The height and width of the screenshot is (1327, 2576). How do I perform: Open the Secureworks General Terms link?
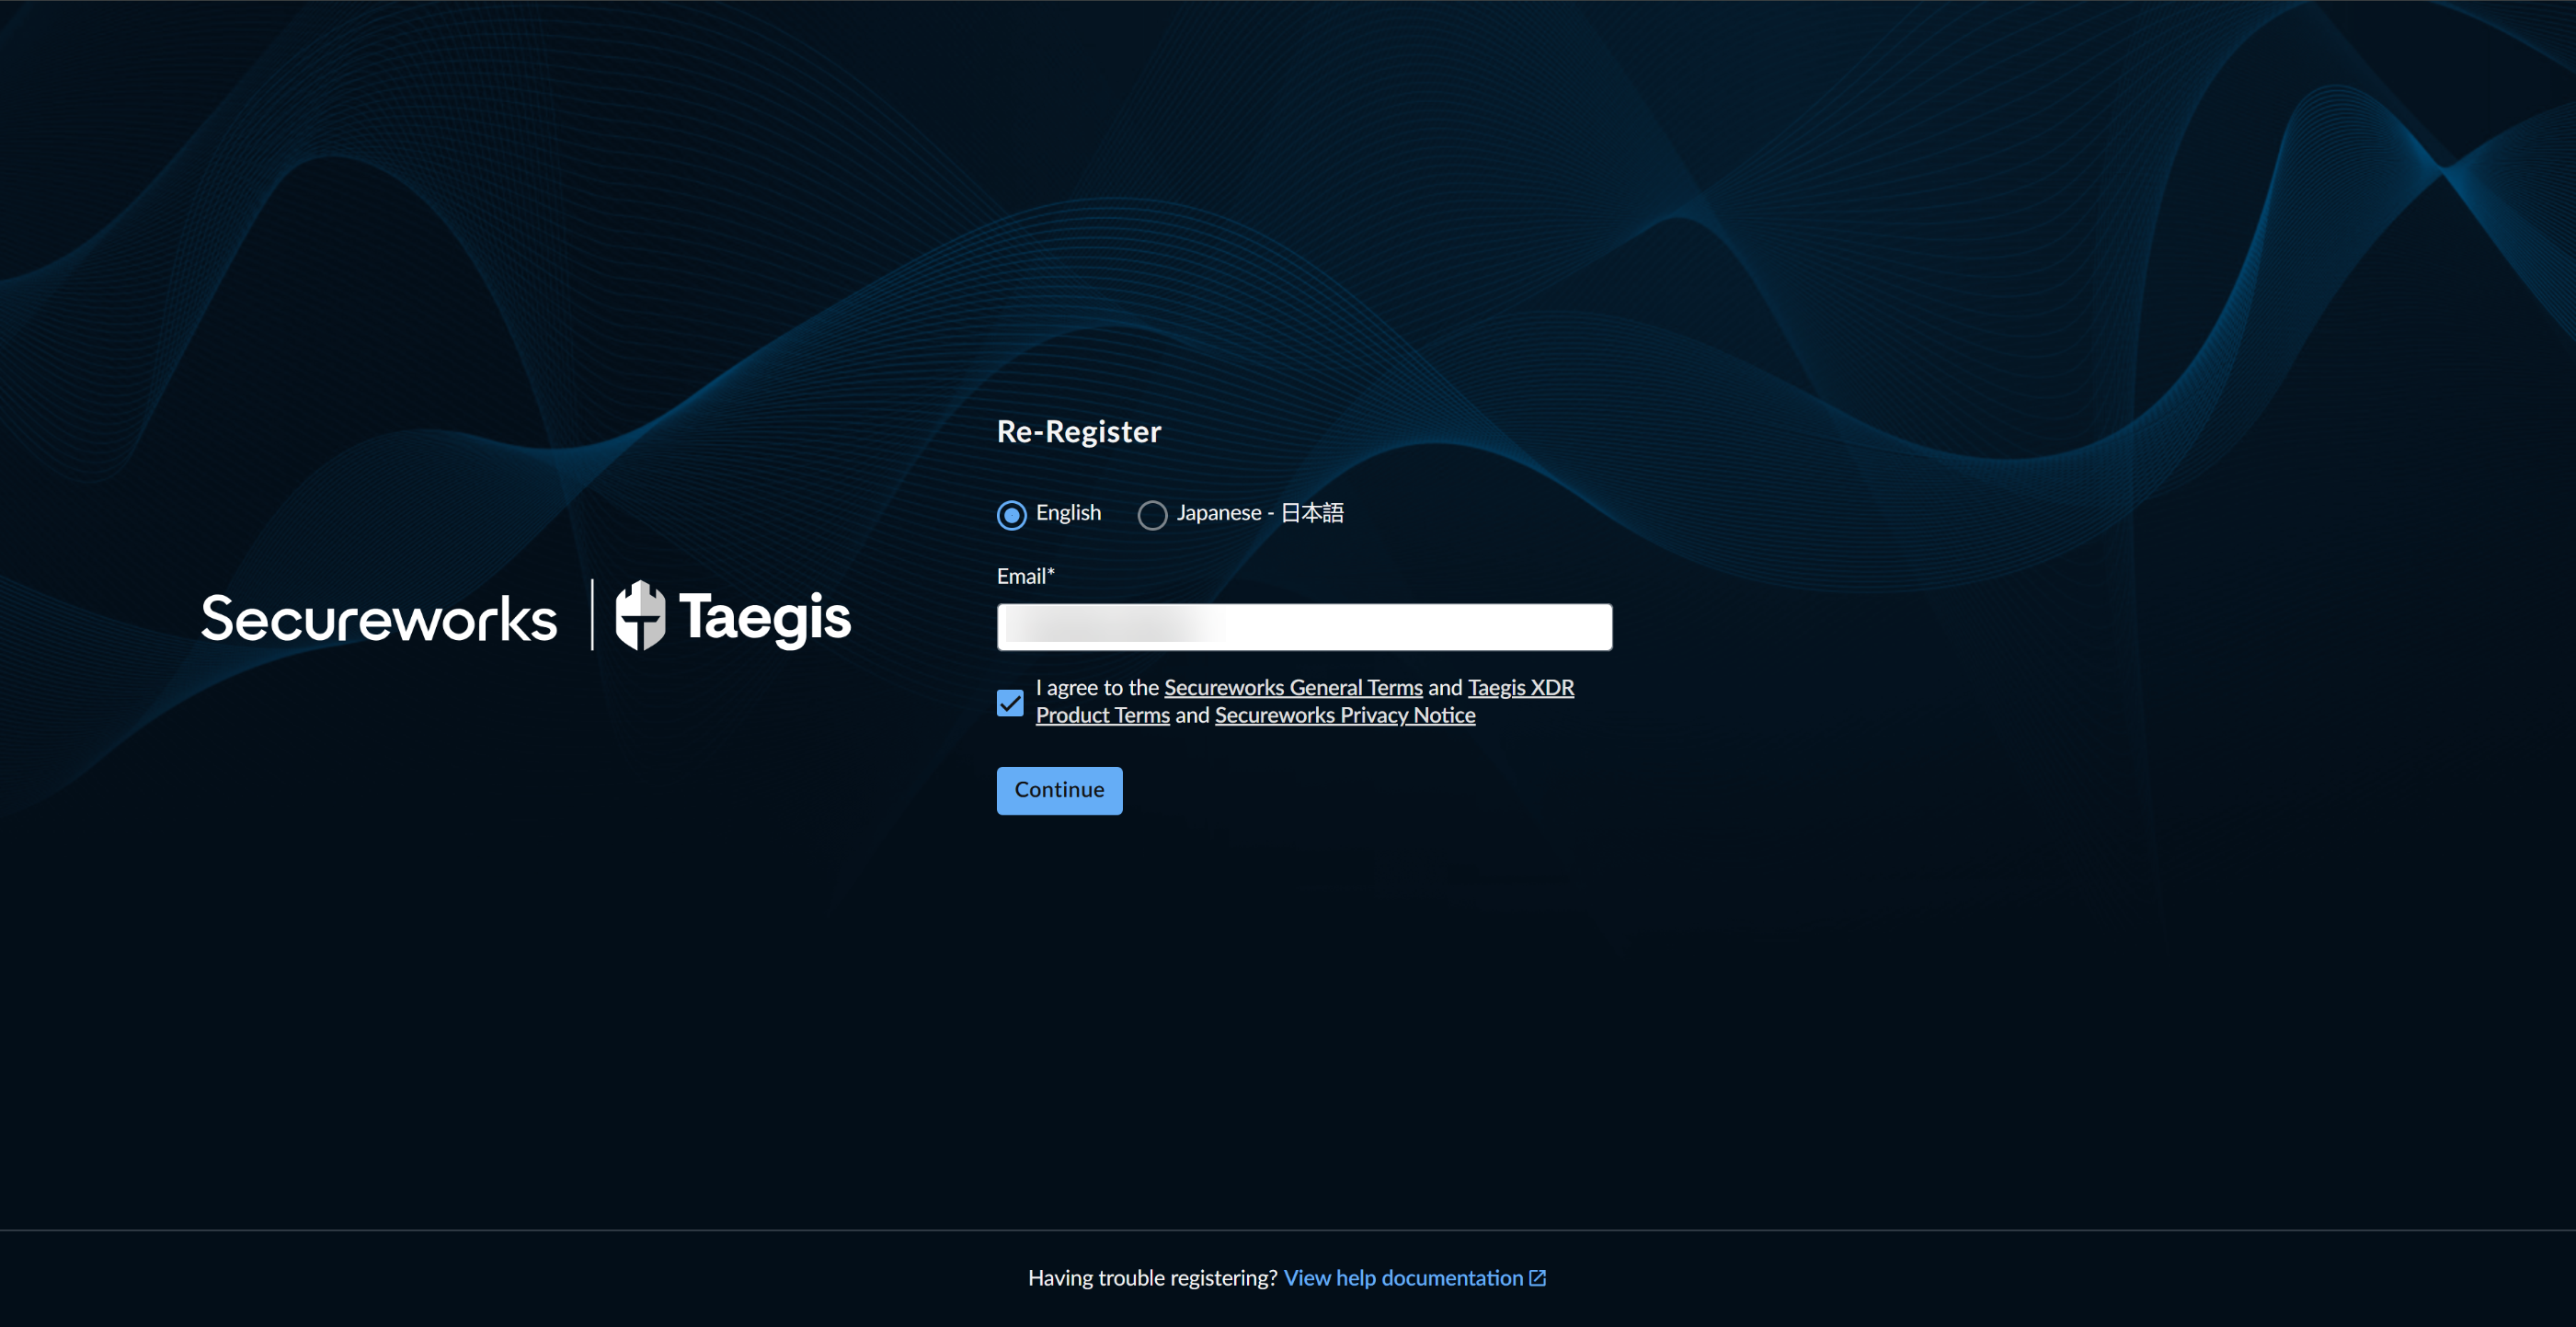1293,688
